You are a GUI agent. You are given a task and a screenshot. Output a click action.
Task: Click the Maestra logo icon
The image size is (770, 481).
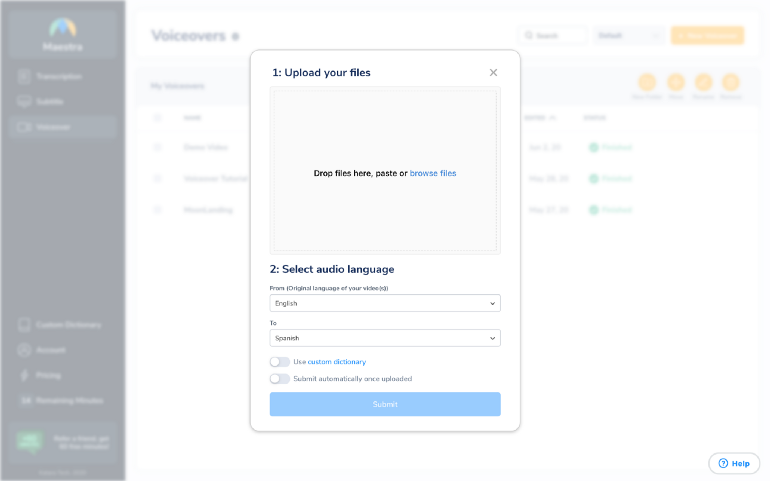click(x=62, y=28)
